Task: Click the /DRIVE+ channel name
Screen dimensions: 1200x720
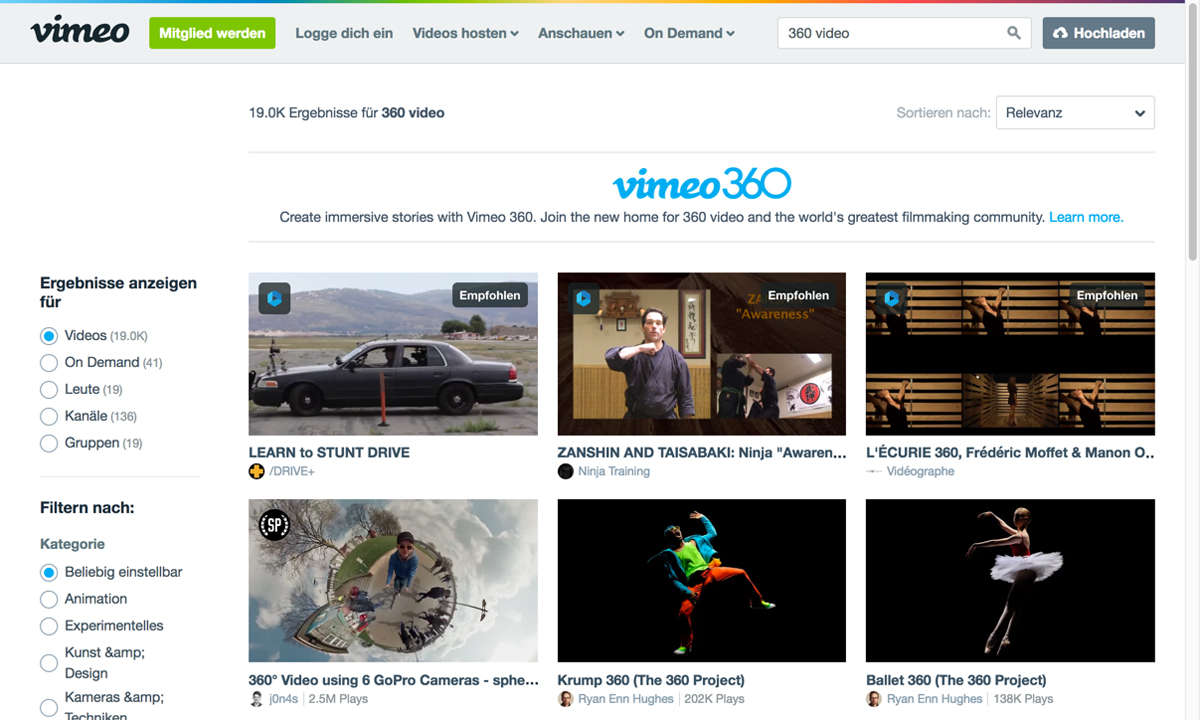Action: (292, 471)
